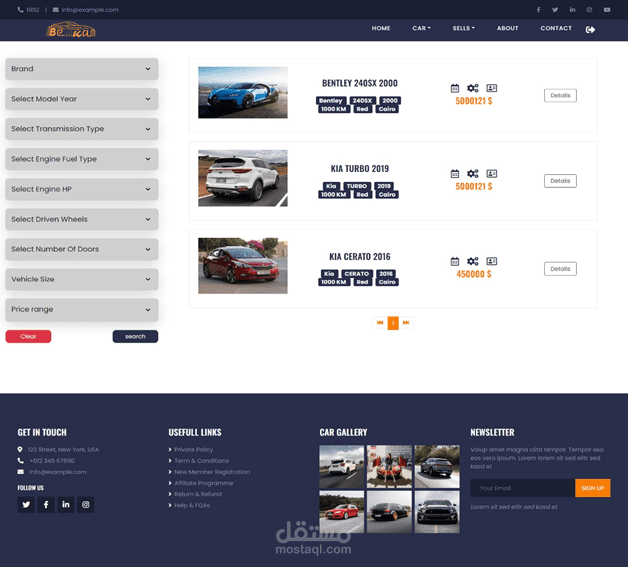Viewport: 628px width, 567px height.
Task: Click the Your Email input field
Action: pyautogui.click(x=523, y=488)
